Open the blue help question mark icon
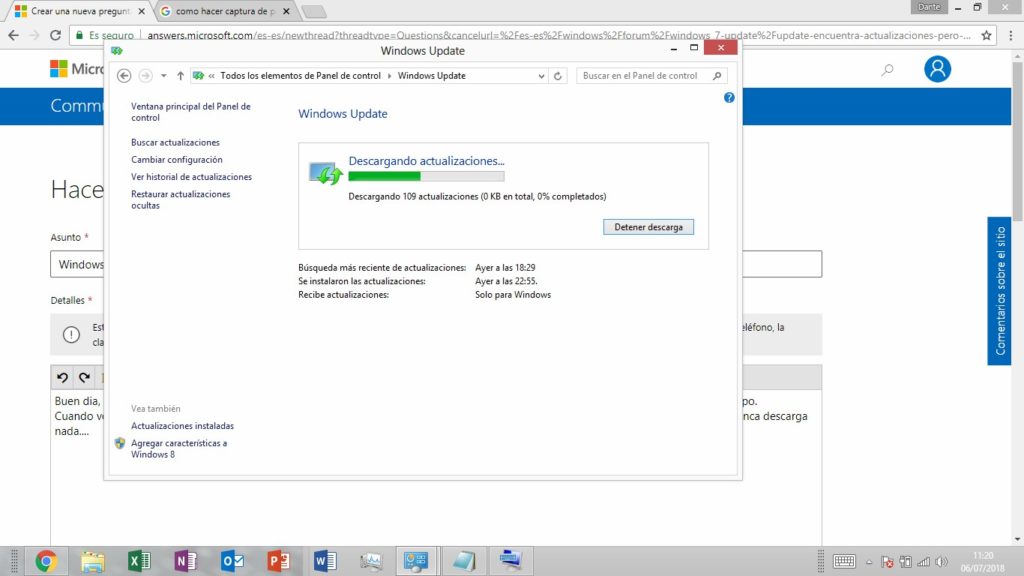 (729, 97)
